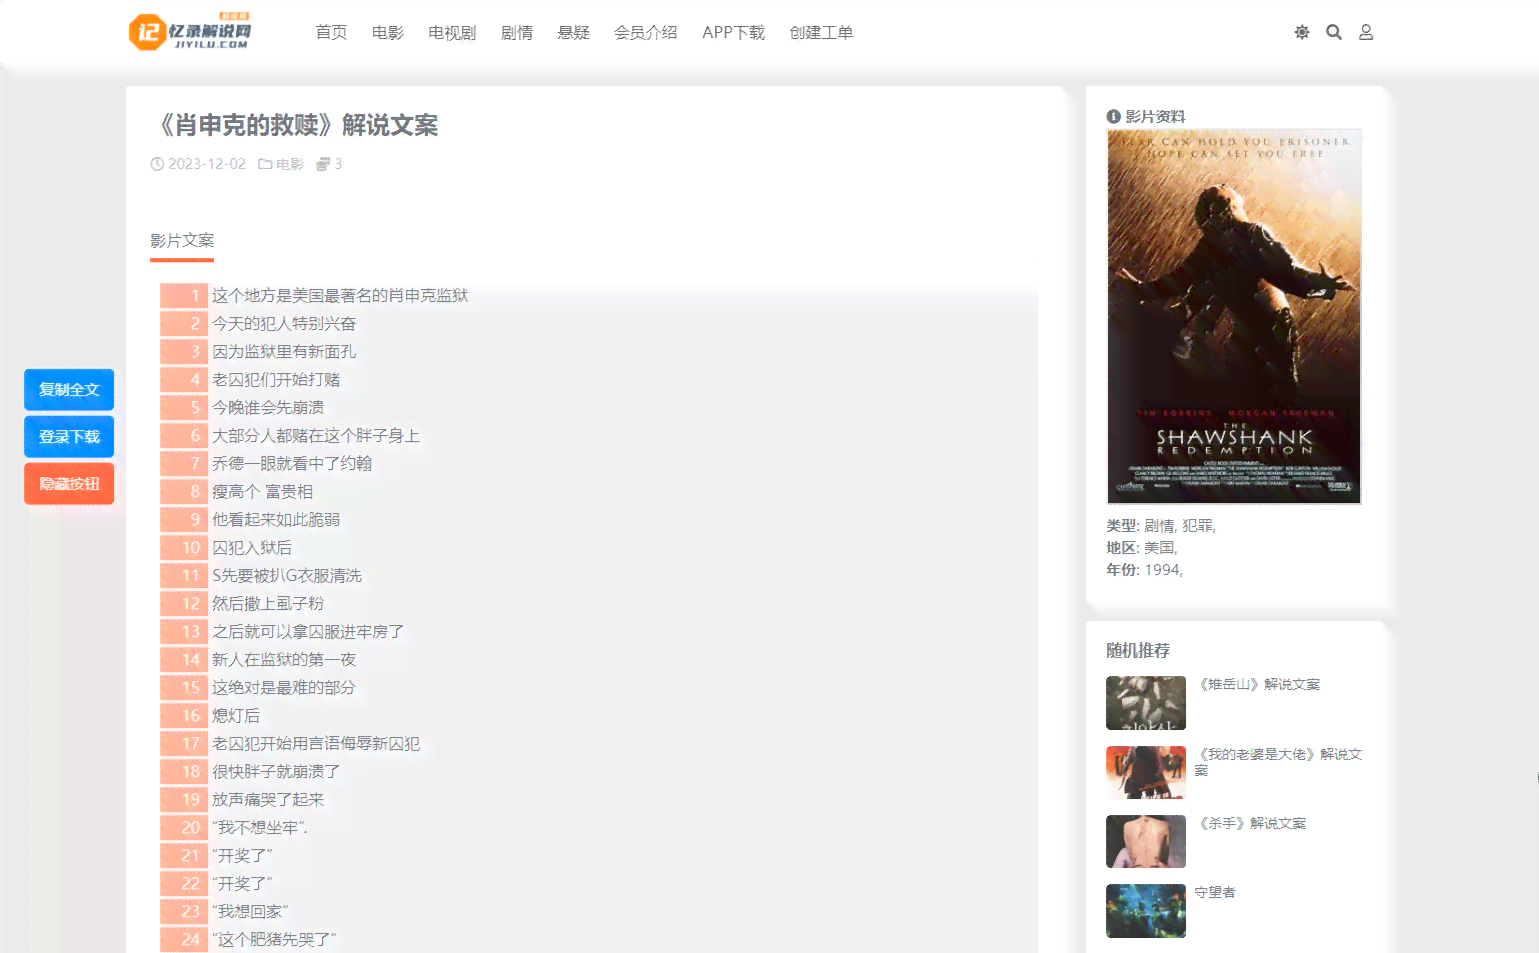Viewport: 1539px width, 953px height.
Task: Open the 守望者 recommendation link
Action: 1215,892
